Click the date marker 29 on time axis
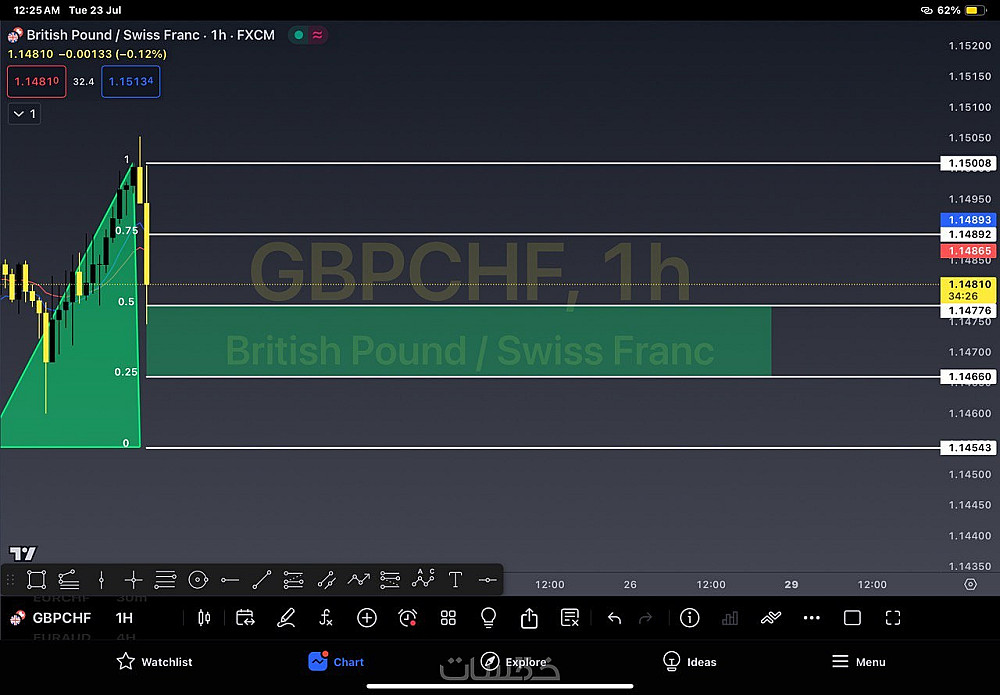This screenshot has width=1000, height=695. 791,584
